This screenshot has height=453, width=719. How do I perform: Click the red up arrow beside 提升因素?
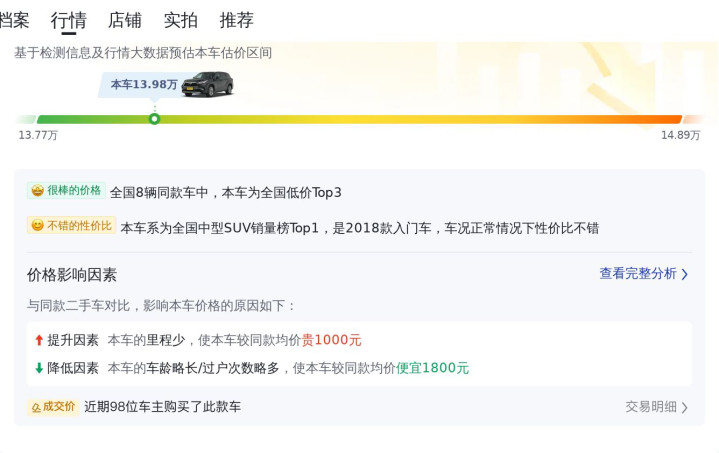[39, 340]
